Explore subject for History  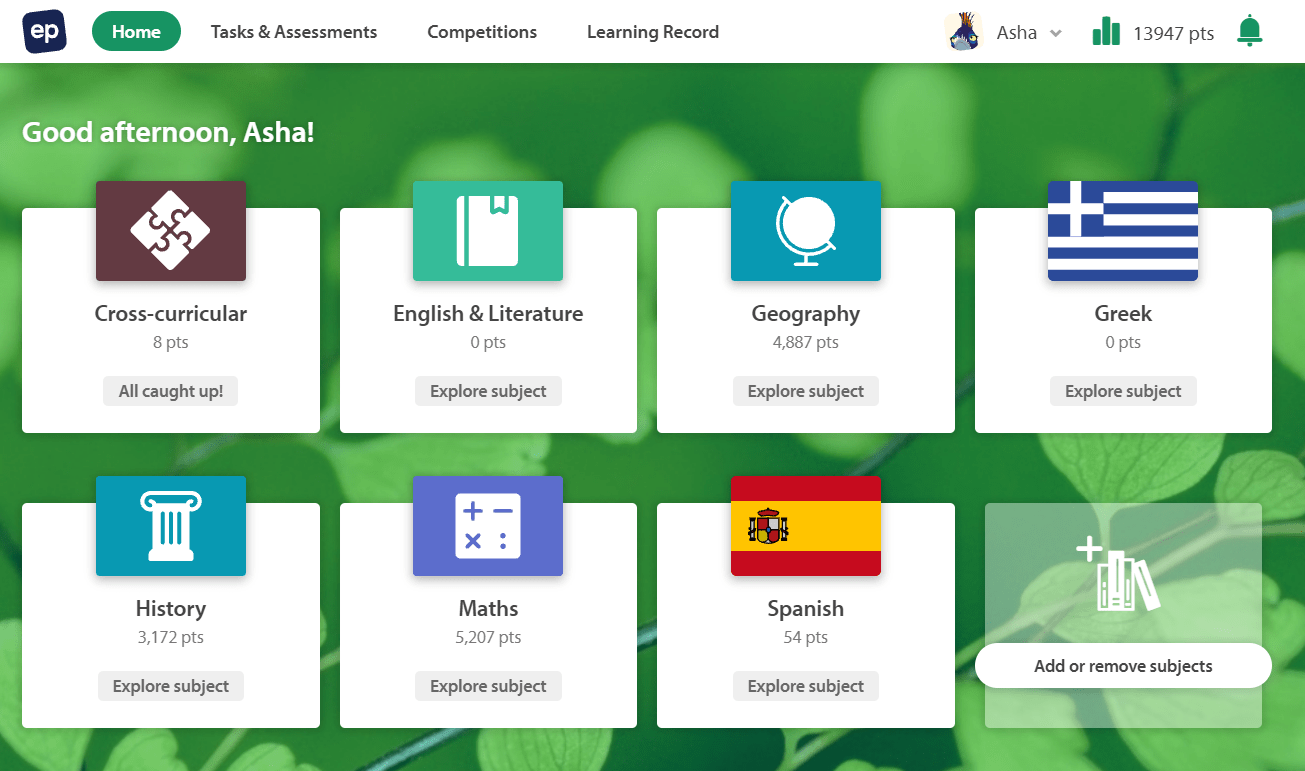171,686
